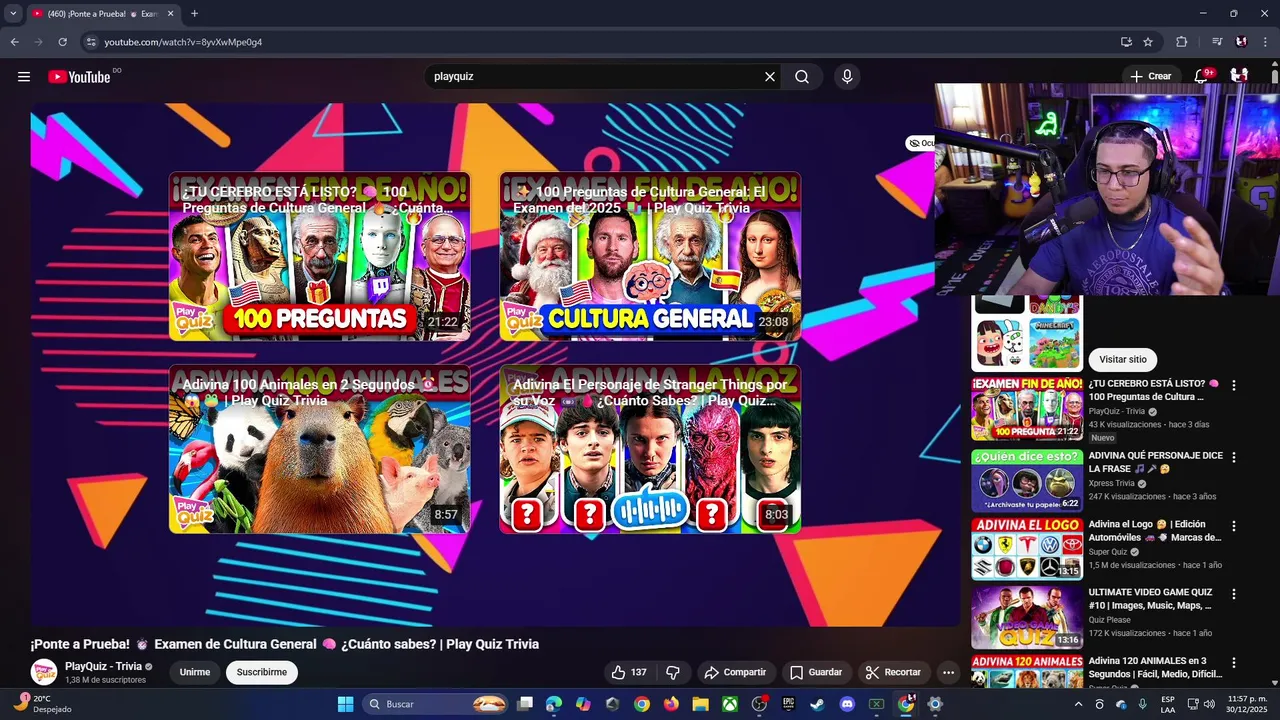Screen dimensions: 1280x720
Task: Save video with Guardar button
Action: 816,672
